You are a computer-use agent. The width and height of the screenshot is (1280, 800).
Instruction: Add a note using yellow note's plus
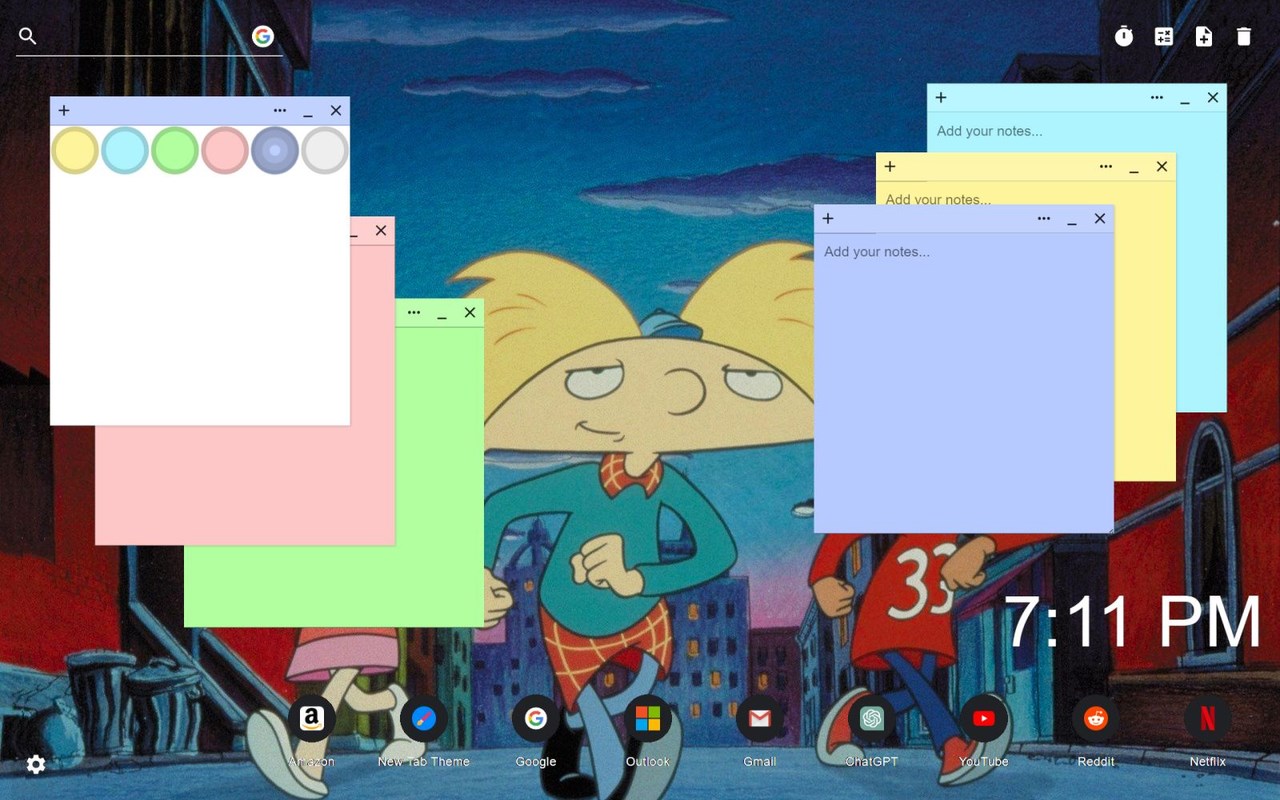click(x=890, y=167)
